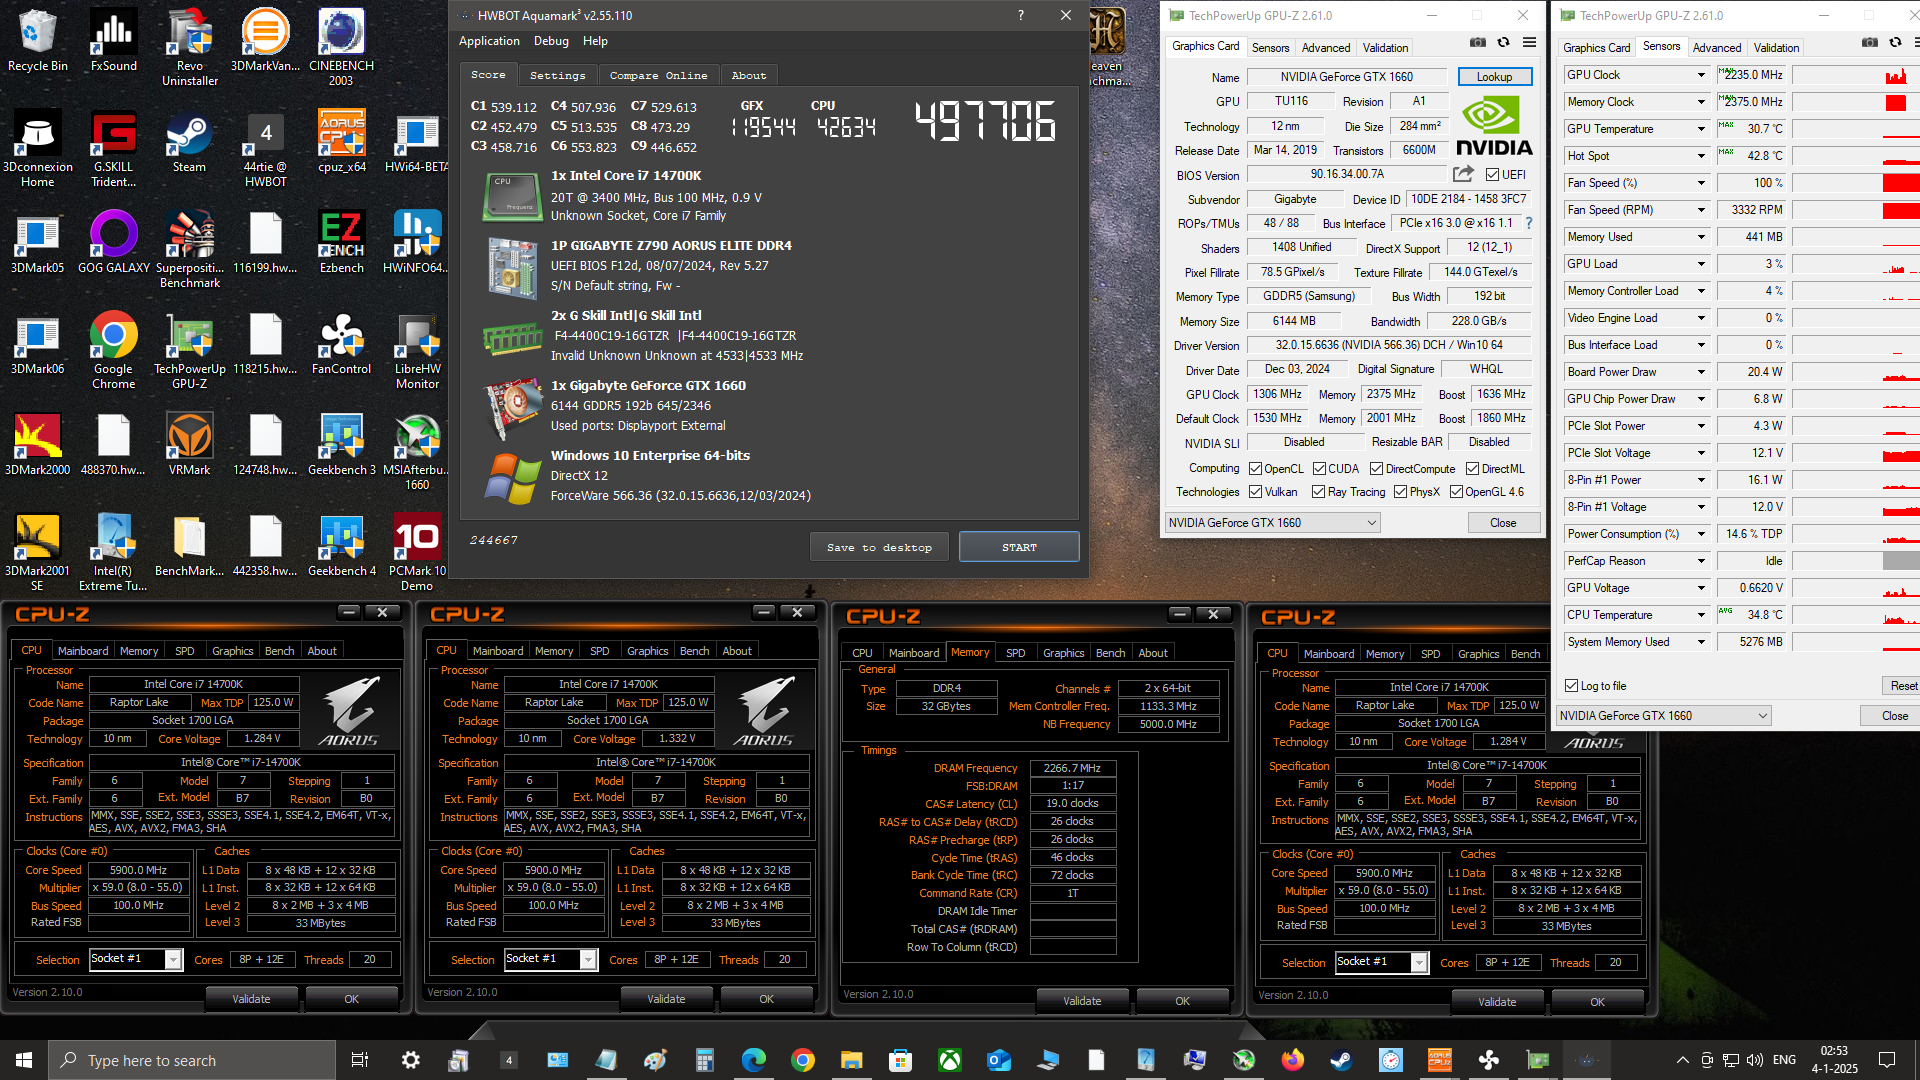1920x1080 pixels.
Task: Open the PerfCap Reason sensor dropdown
Action: 1700,561
